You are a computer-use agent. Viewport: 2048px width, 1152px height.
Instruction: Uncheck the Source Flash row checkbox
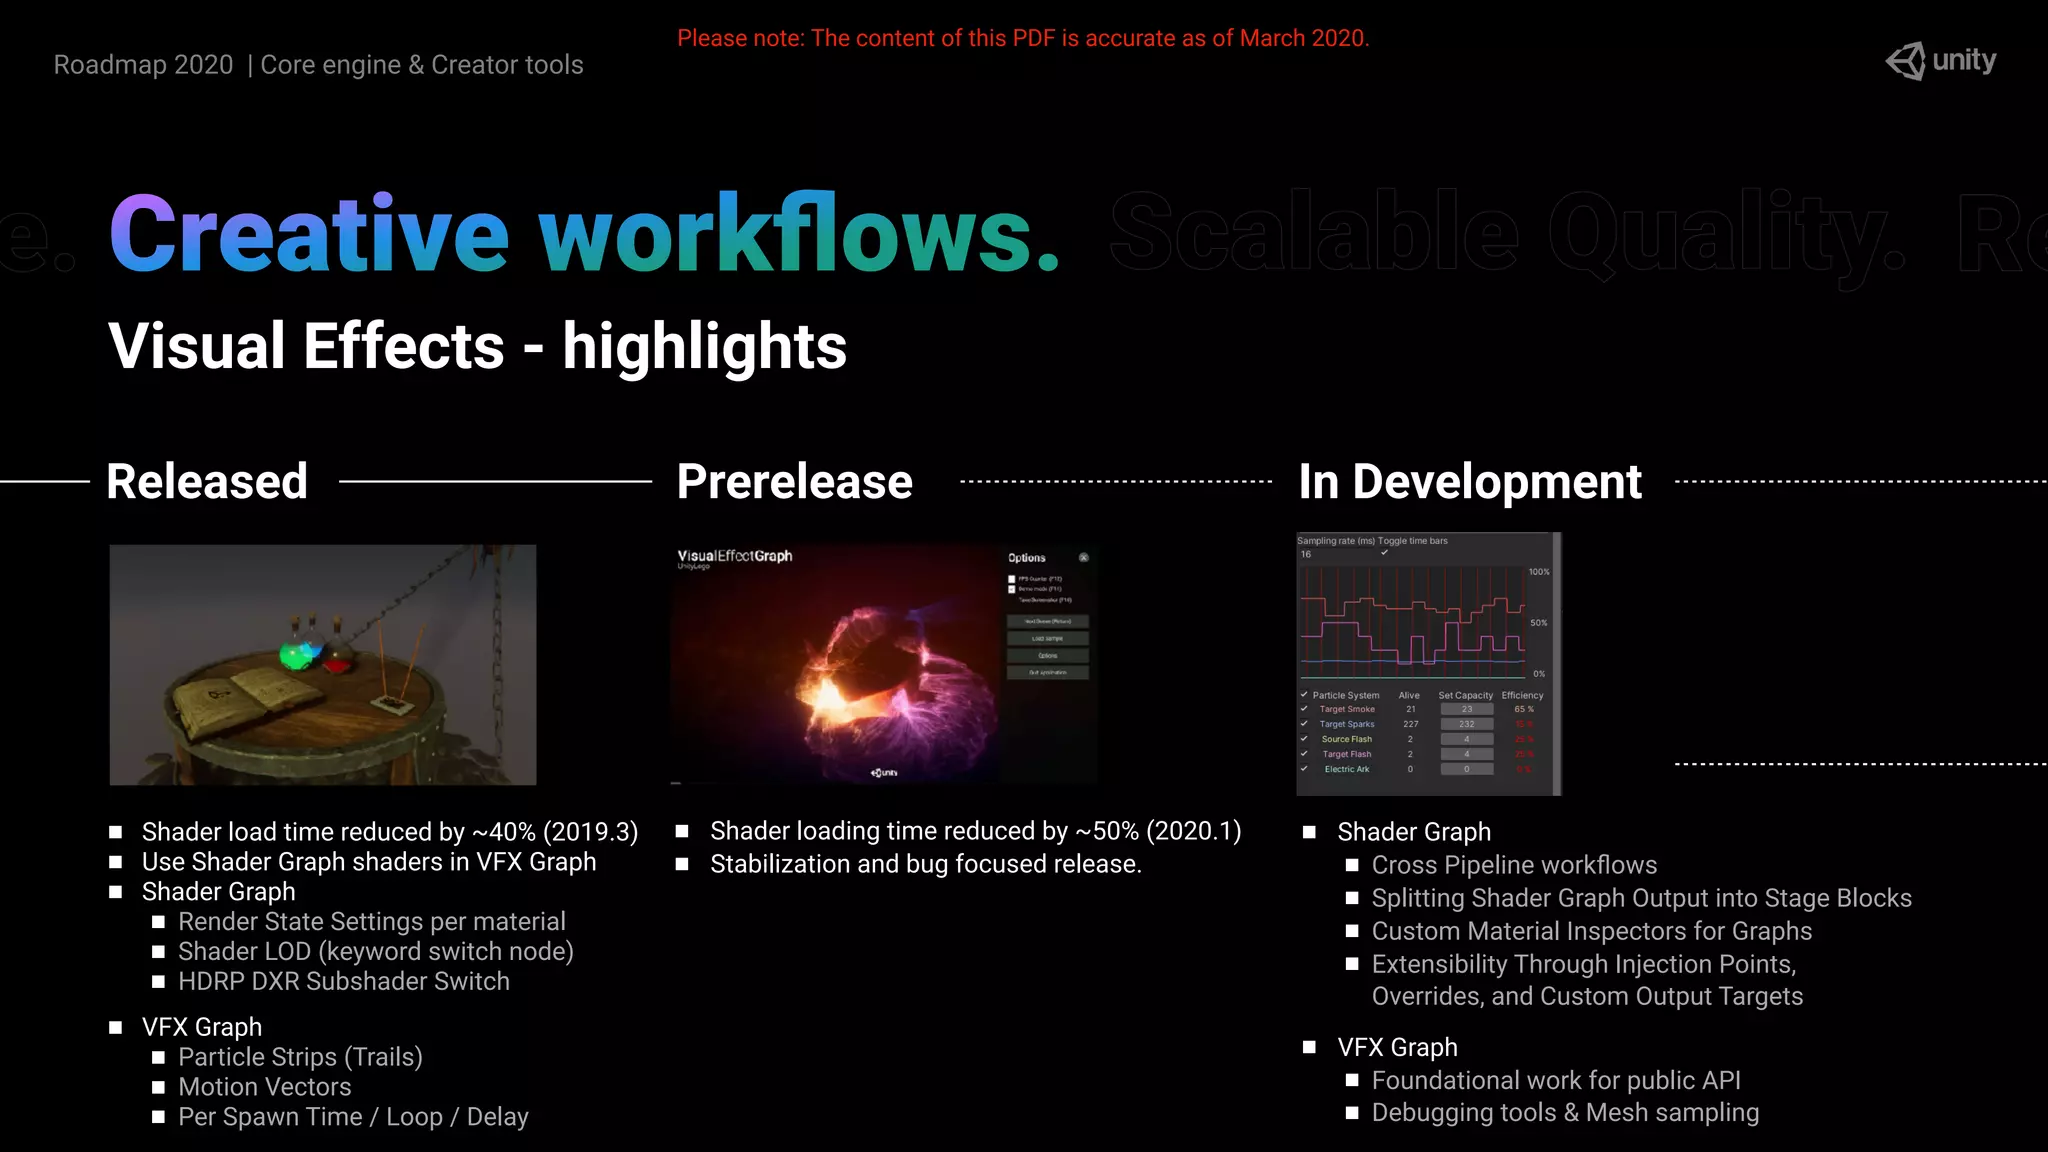(1304, 739)
